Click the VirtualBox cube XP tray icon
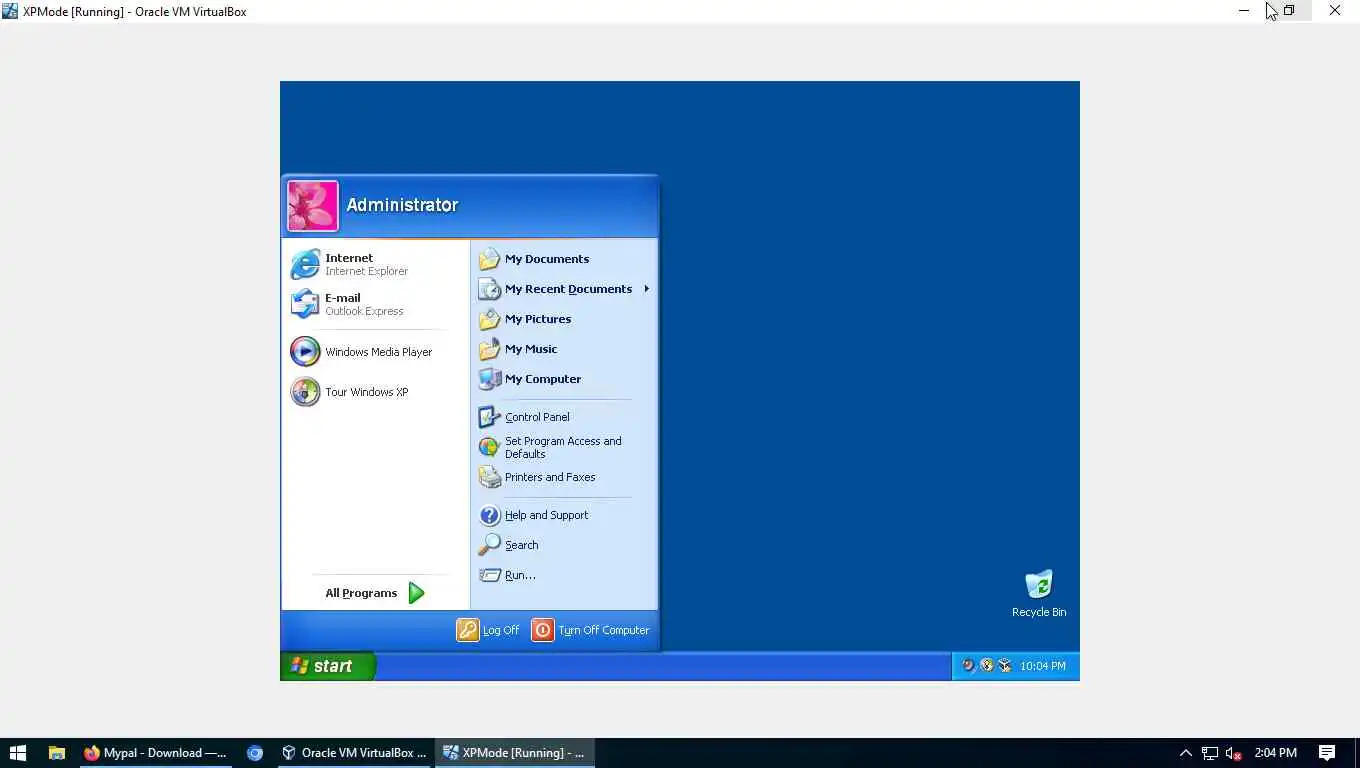Viewport: 1360px width, 768px height. coord(1005,666)
